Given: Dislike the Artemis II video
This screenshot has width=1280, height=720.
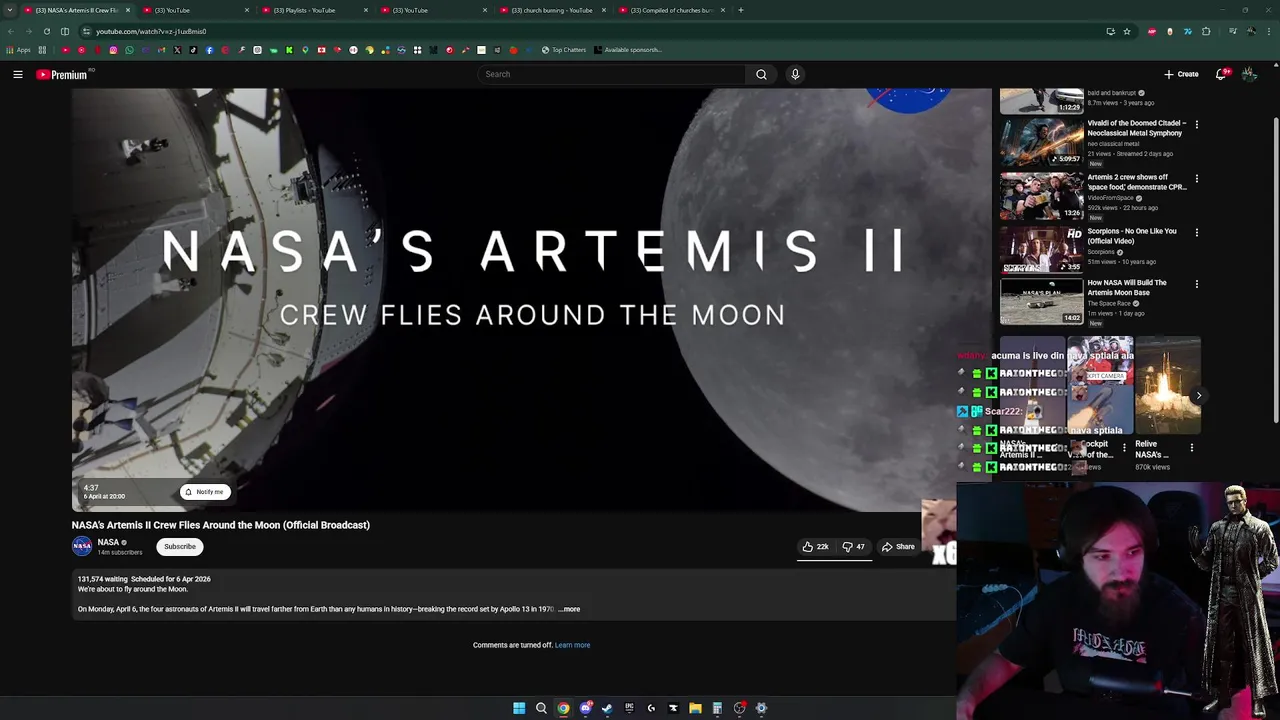Looking at the screenshot, I should pyautogui.click(x=853, y=547).
